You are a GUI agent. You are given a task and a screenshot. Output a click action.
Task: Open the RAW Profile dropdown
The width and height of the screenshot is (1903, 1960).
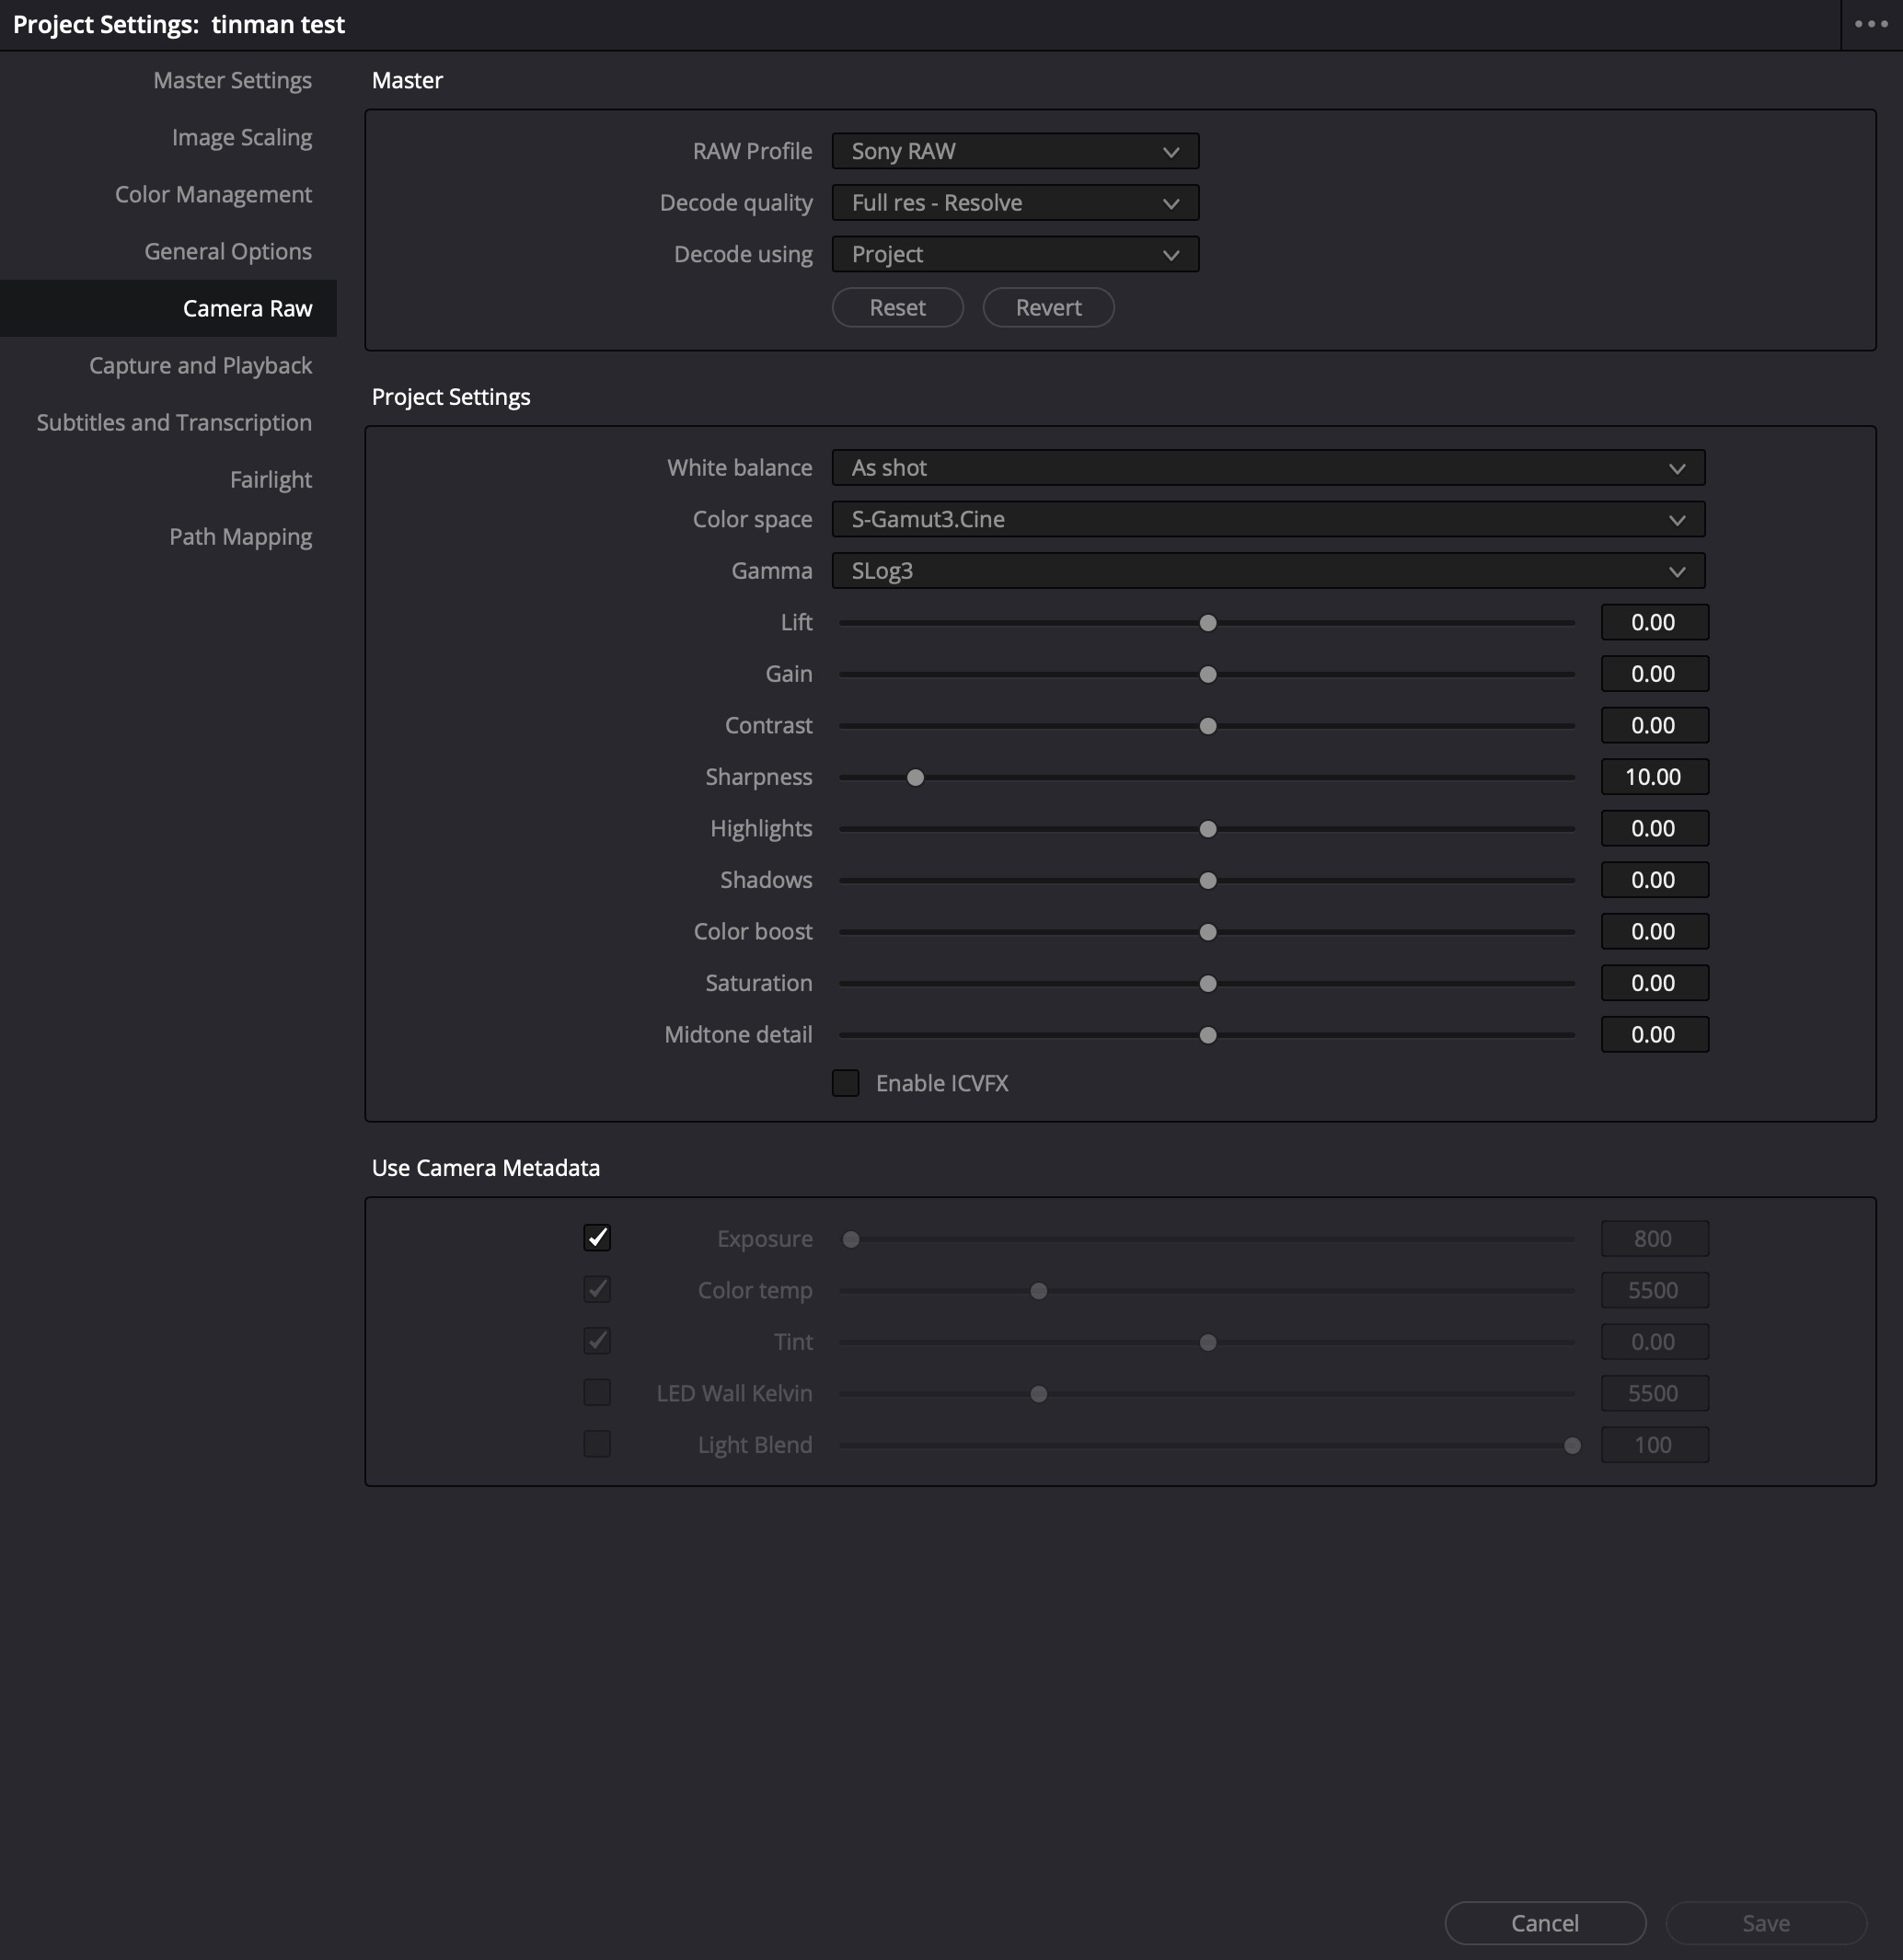(x=1013, y=151)
